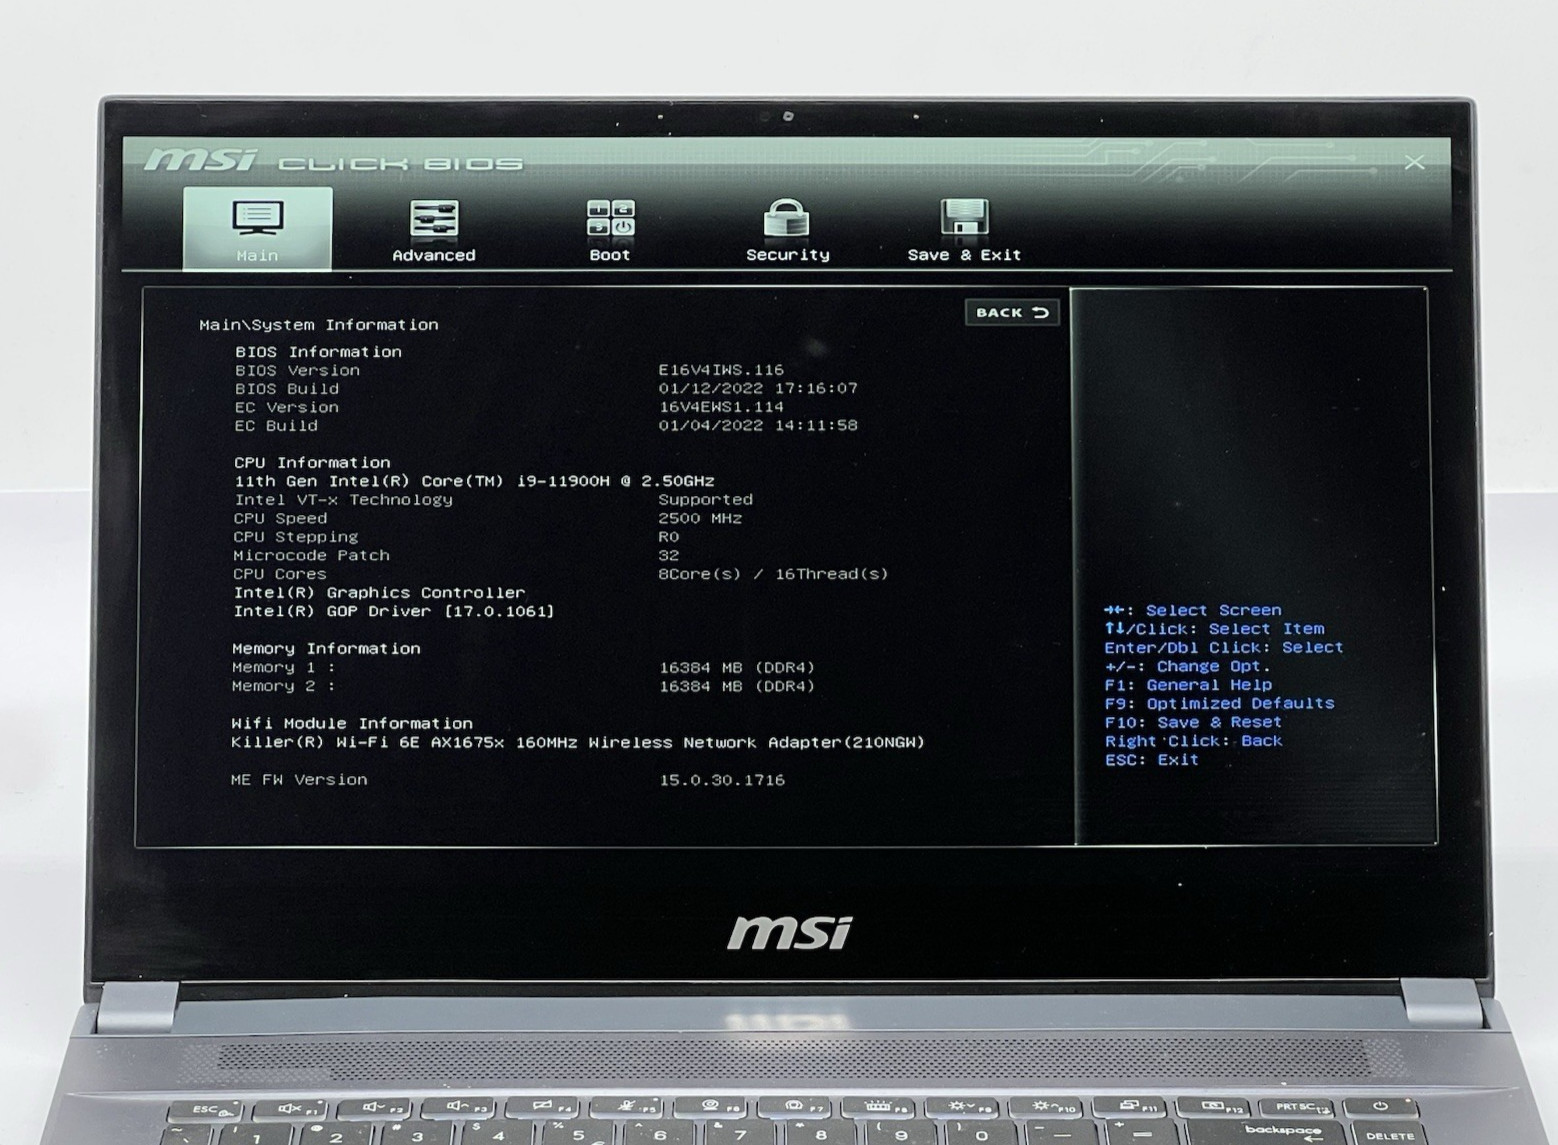The width and height of the screenshot is (1558, 1145).
Task: Open the Save & Exit floppy icon
Action: tap(964, 217)
